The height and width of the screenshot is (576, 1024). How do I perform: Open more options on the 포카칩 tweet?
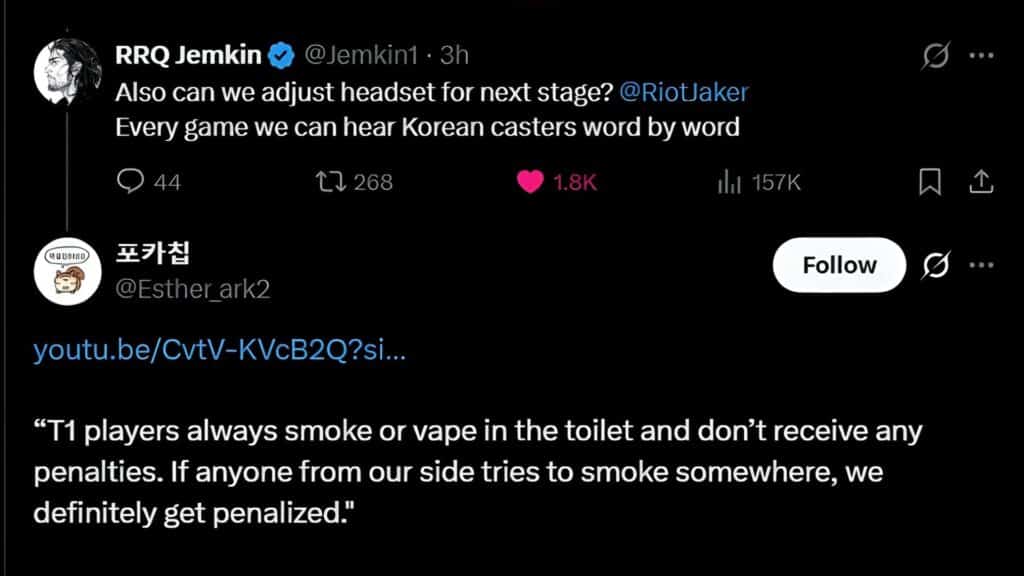pos(981,265)
